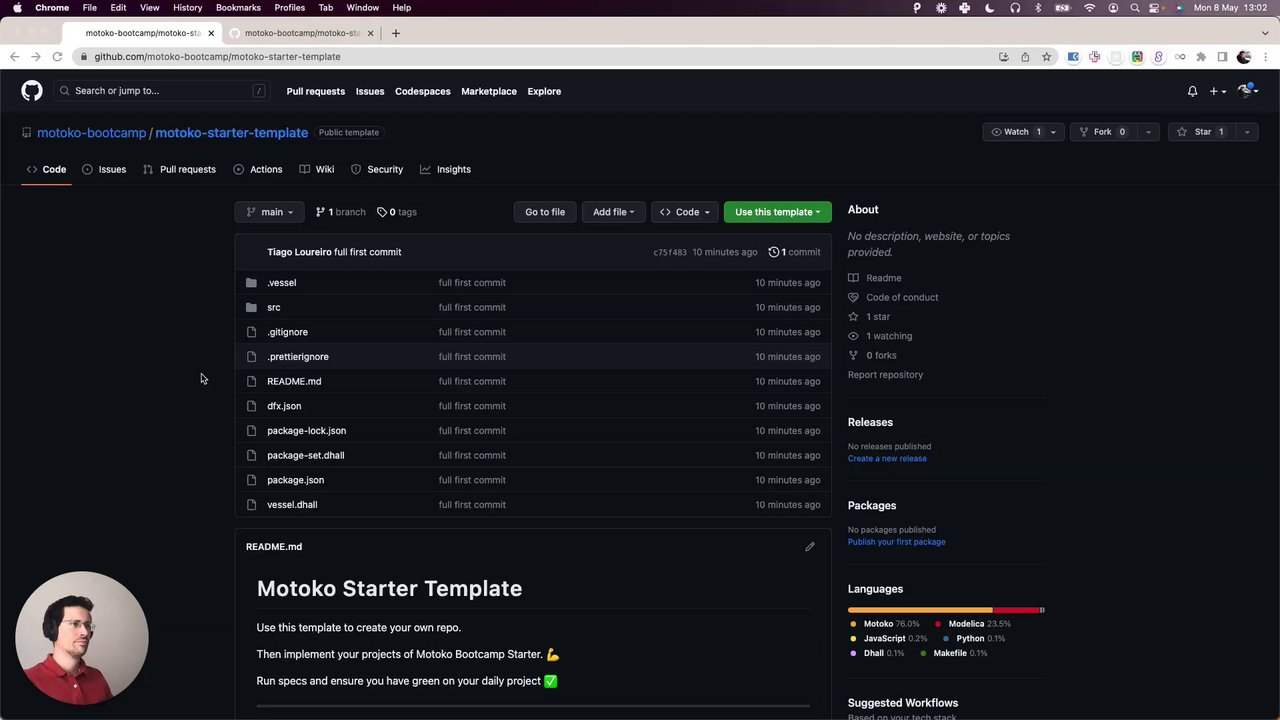Open the src folder
This screenshot has height=720, width=1280.
pos(273,307)
